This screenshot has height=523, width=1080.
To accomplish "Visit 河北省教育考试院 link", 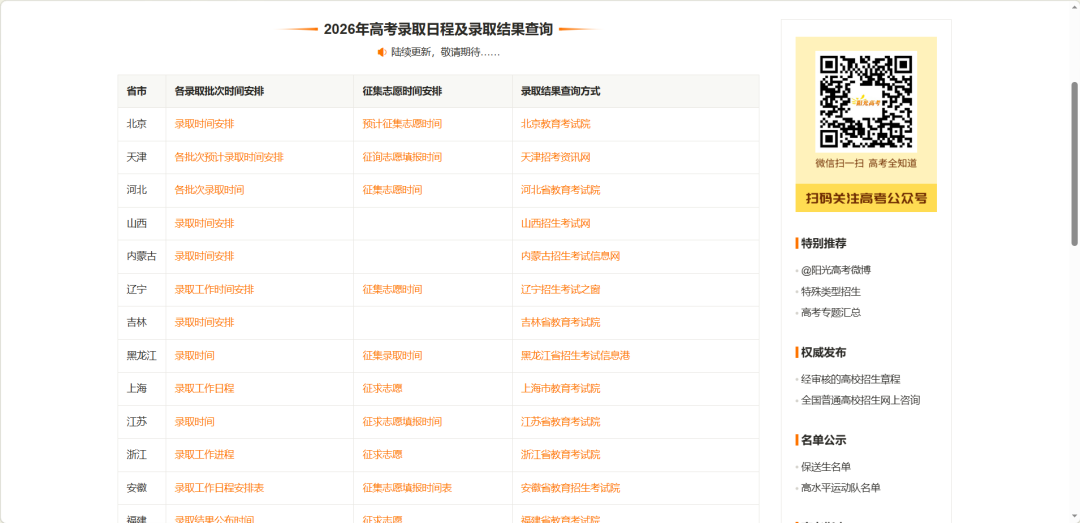I will tap(561, 190).
